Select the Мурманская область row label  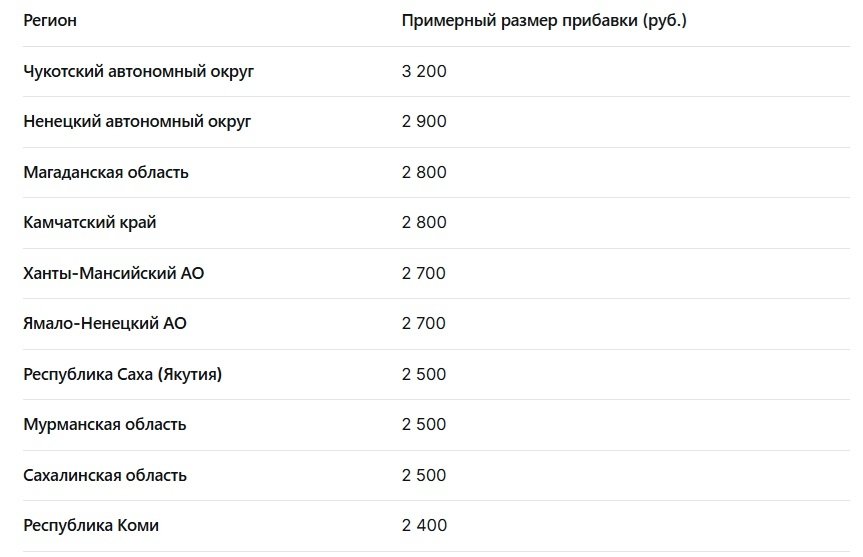105,425
